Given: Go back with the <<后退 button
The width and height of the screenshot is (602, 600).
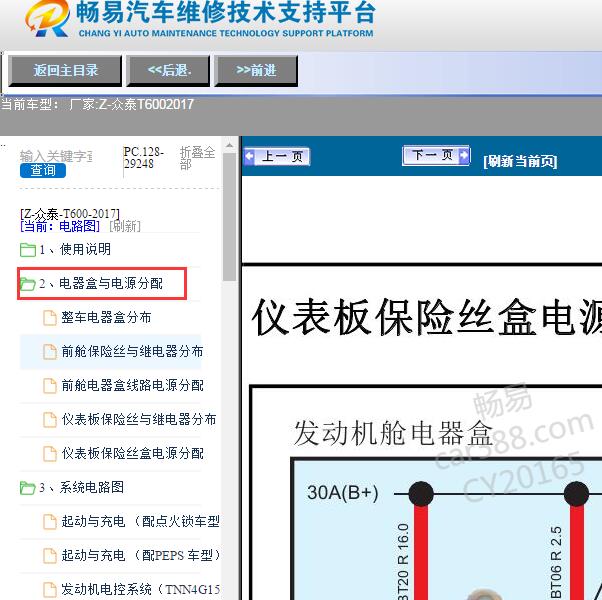Looking at the screenshot, I should (x=169, y=71).
